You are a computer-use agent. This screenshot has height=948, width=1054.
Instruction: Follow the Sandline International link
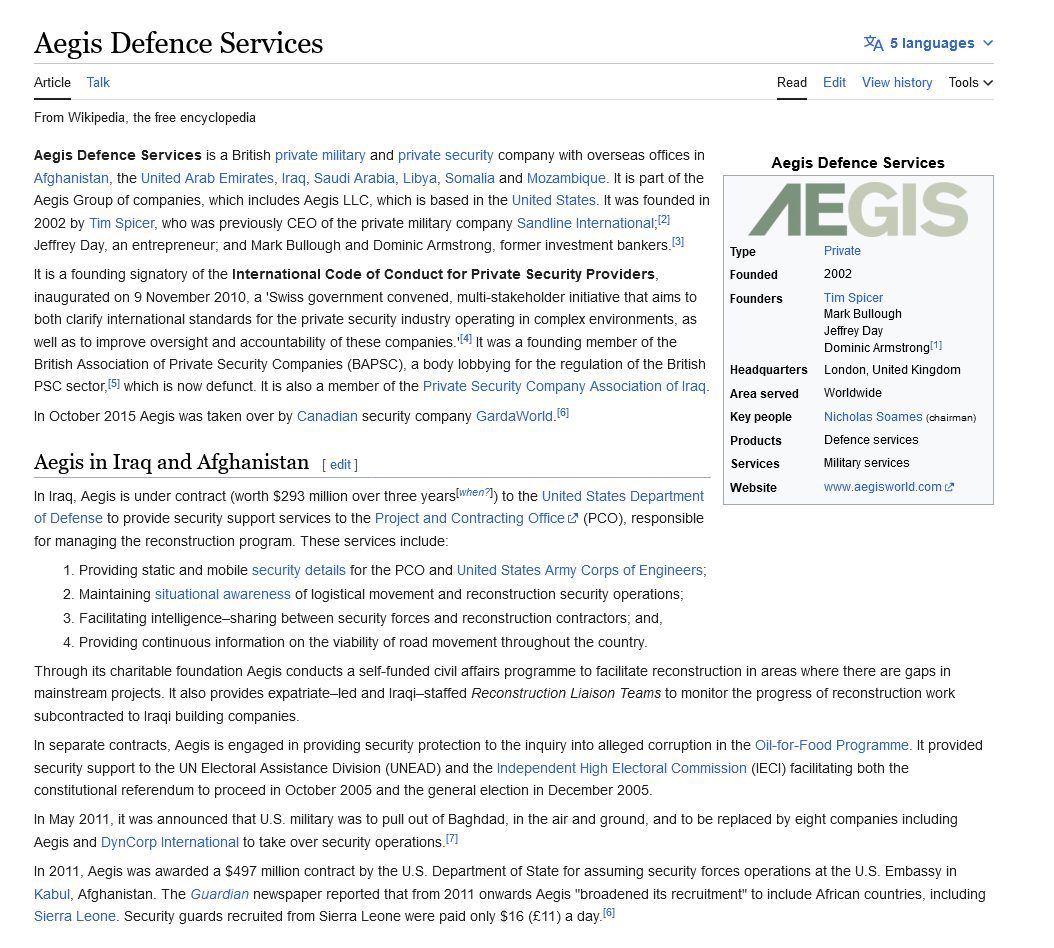(585, 223)
